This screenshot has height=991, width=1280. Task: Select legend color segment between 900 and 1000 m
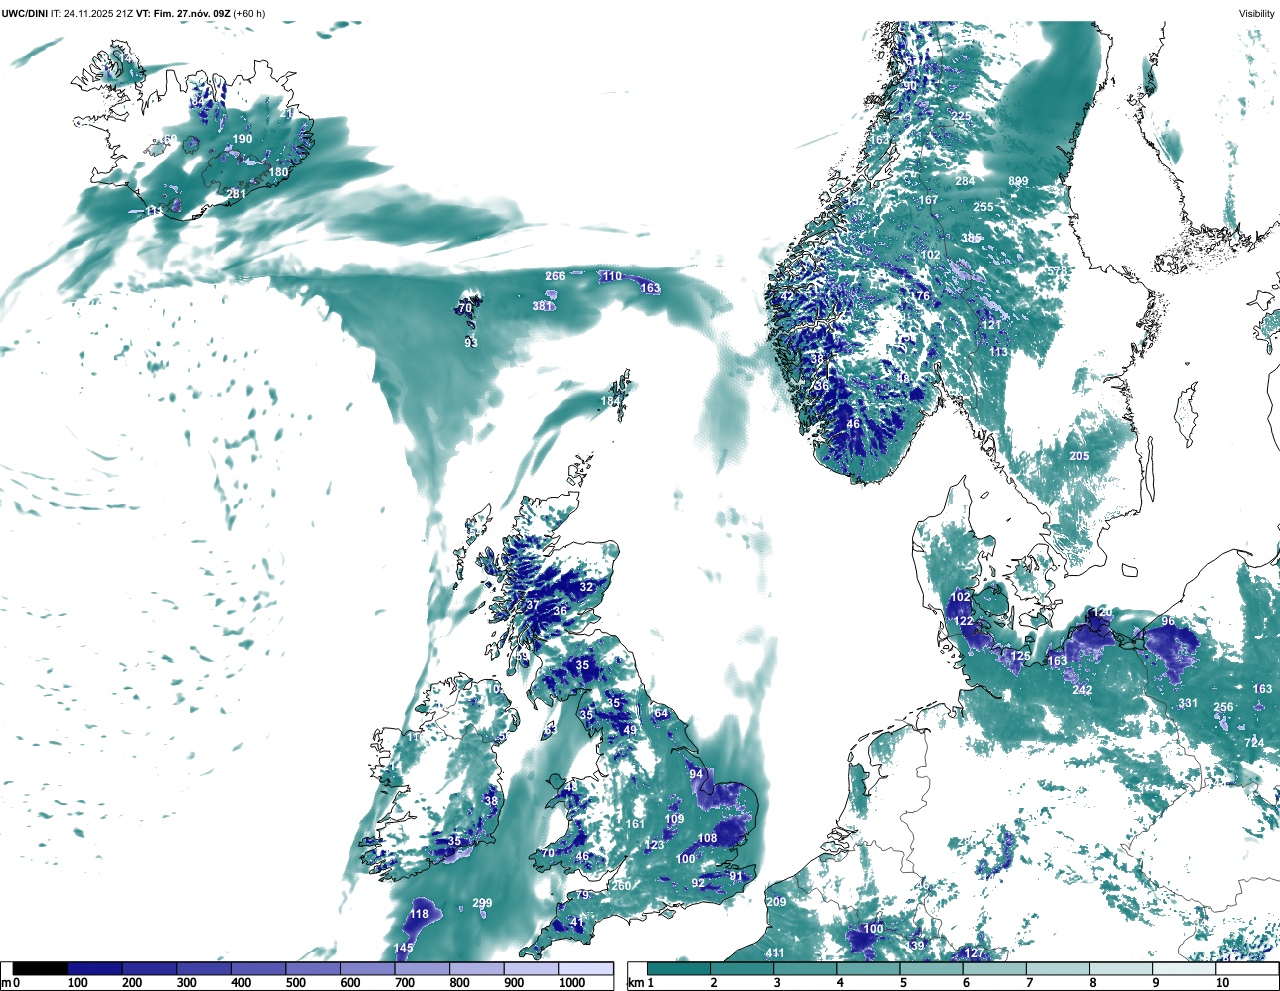531,968
